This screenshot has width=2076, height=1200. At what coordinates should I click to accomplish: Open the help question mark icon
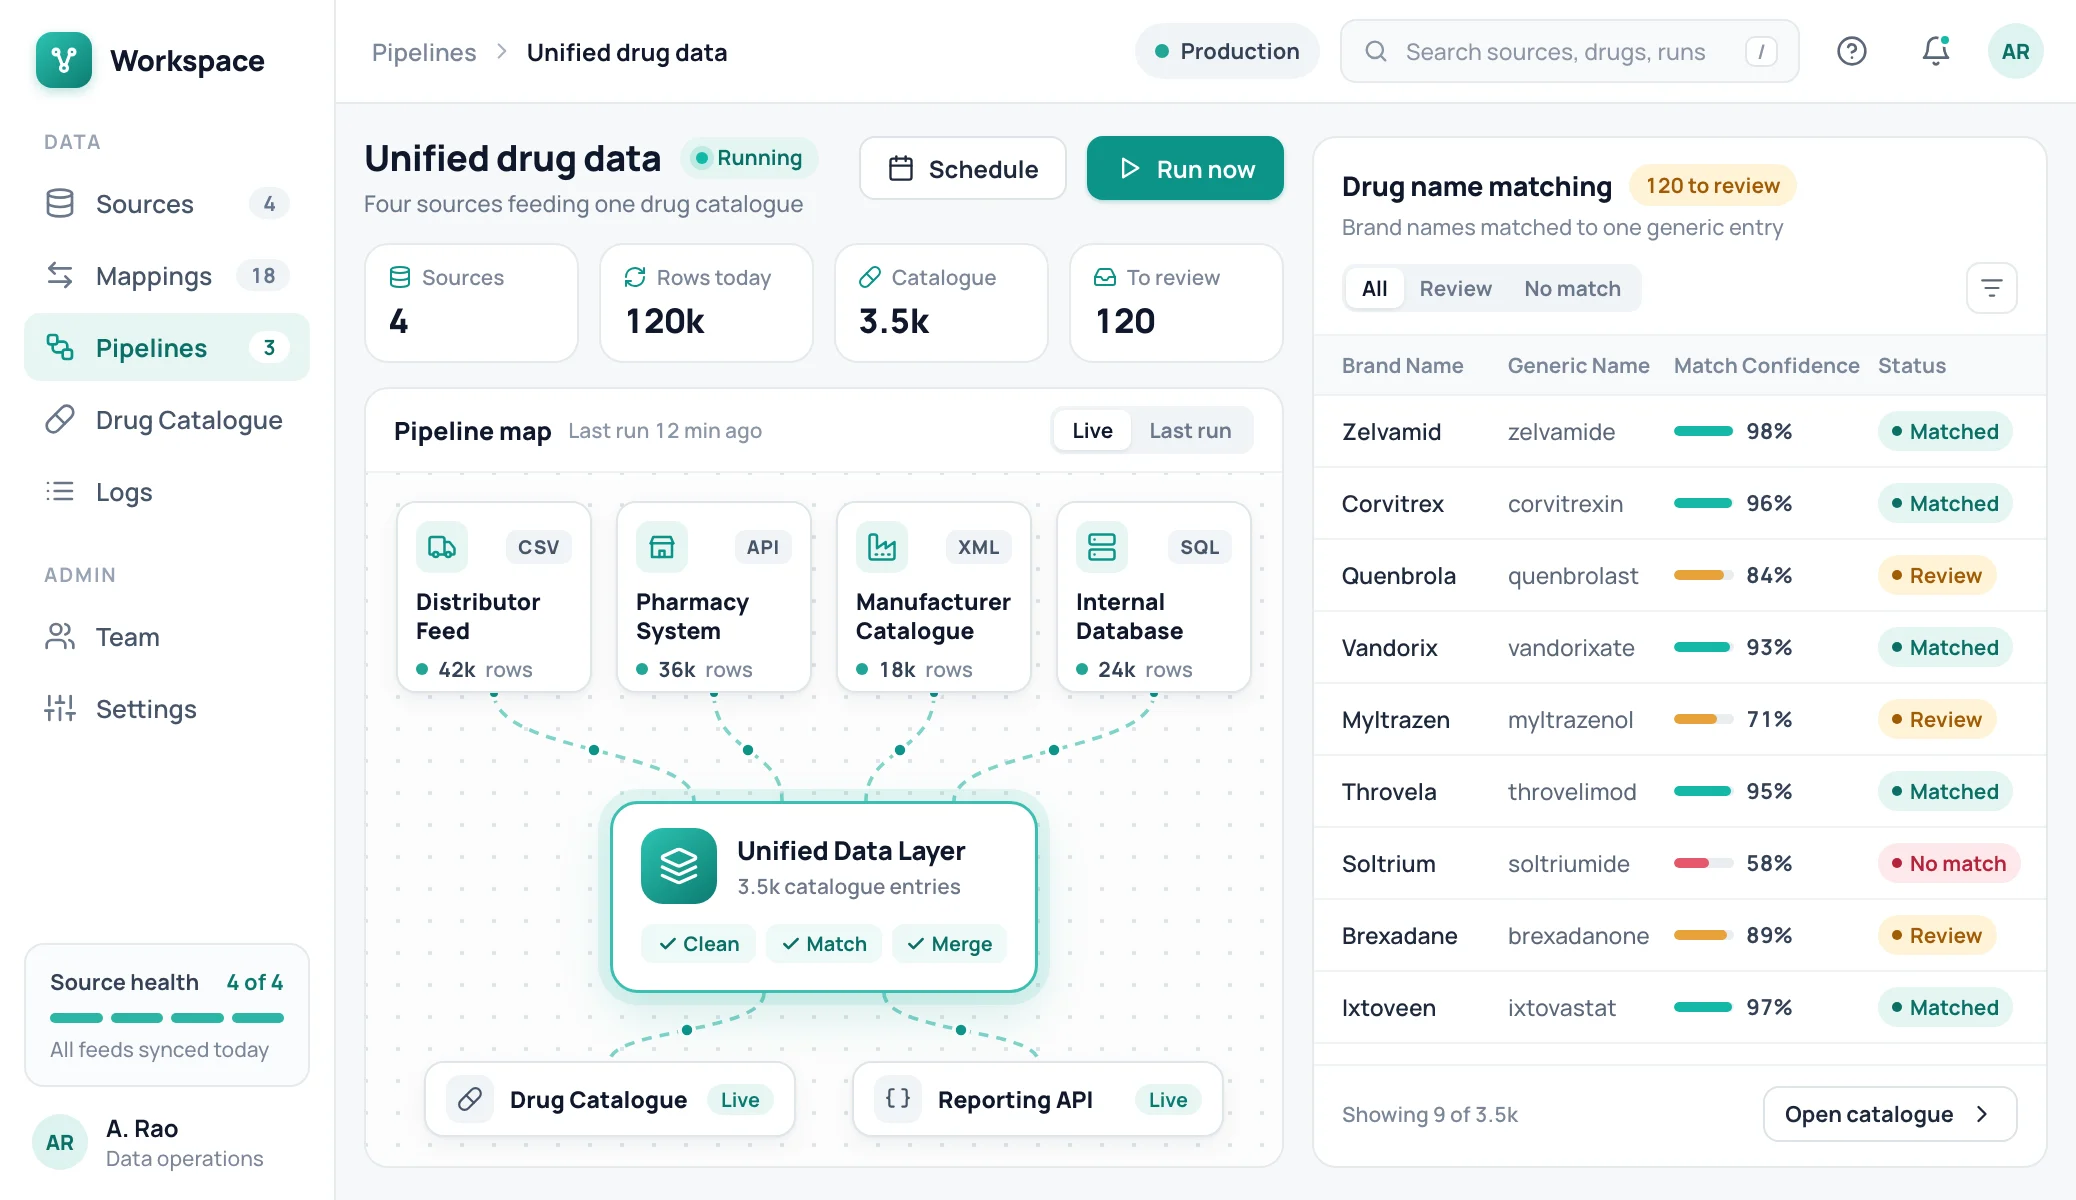point(1852,51)
